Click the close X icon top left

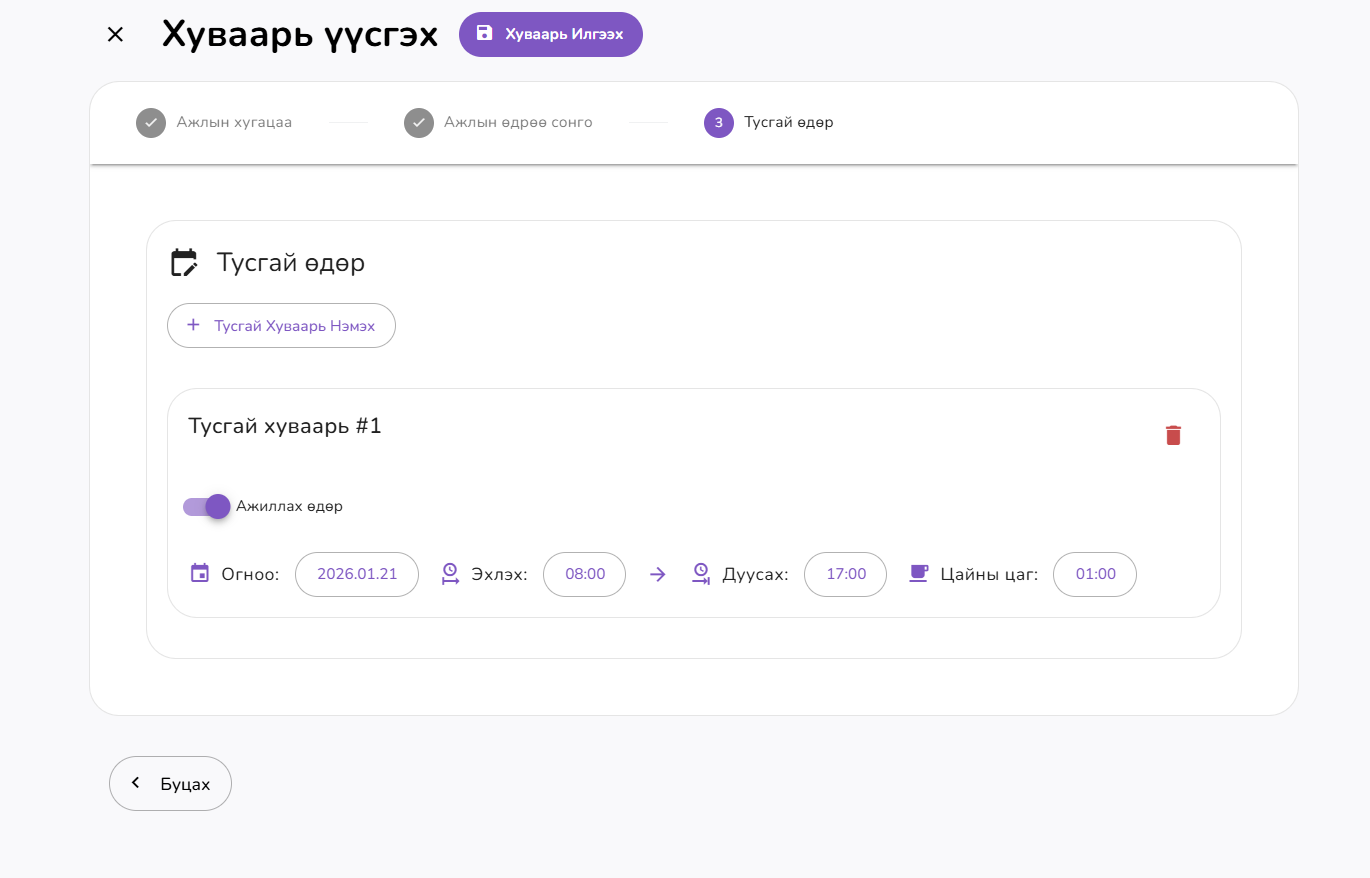click(x=114, y=34)
